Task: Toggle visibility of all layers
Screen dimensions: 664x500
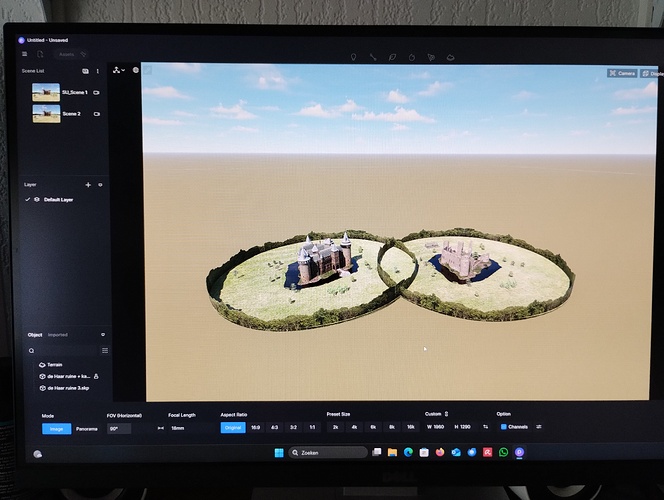Action: point(100,185)
